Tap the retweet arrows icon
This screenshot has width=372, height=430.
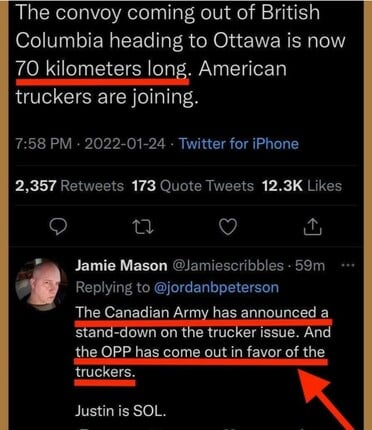(x=143, y=227)
